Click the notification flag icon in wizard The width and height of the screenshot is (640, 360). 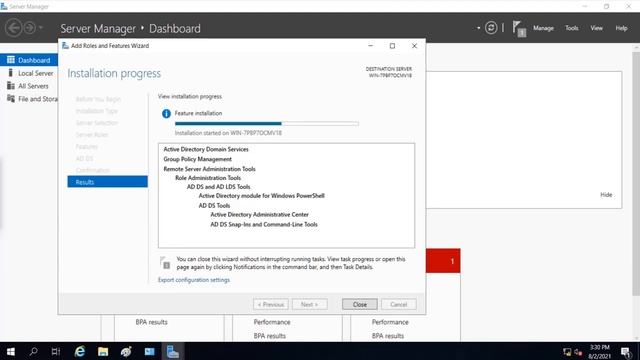[165, 262]
